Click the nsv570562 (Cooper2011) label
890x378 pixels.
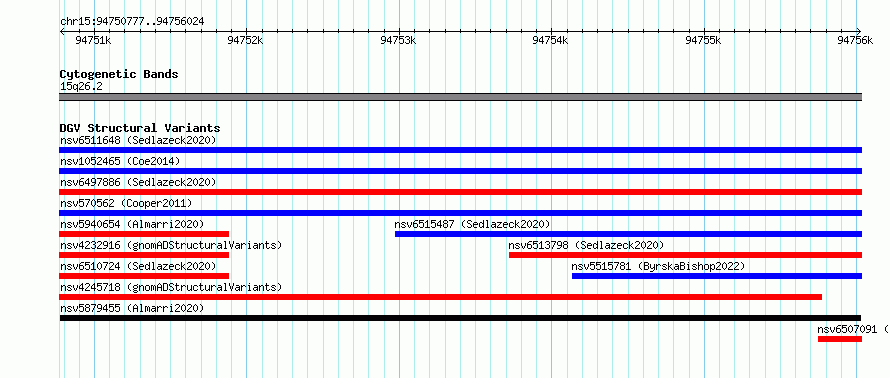point(126,203)
